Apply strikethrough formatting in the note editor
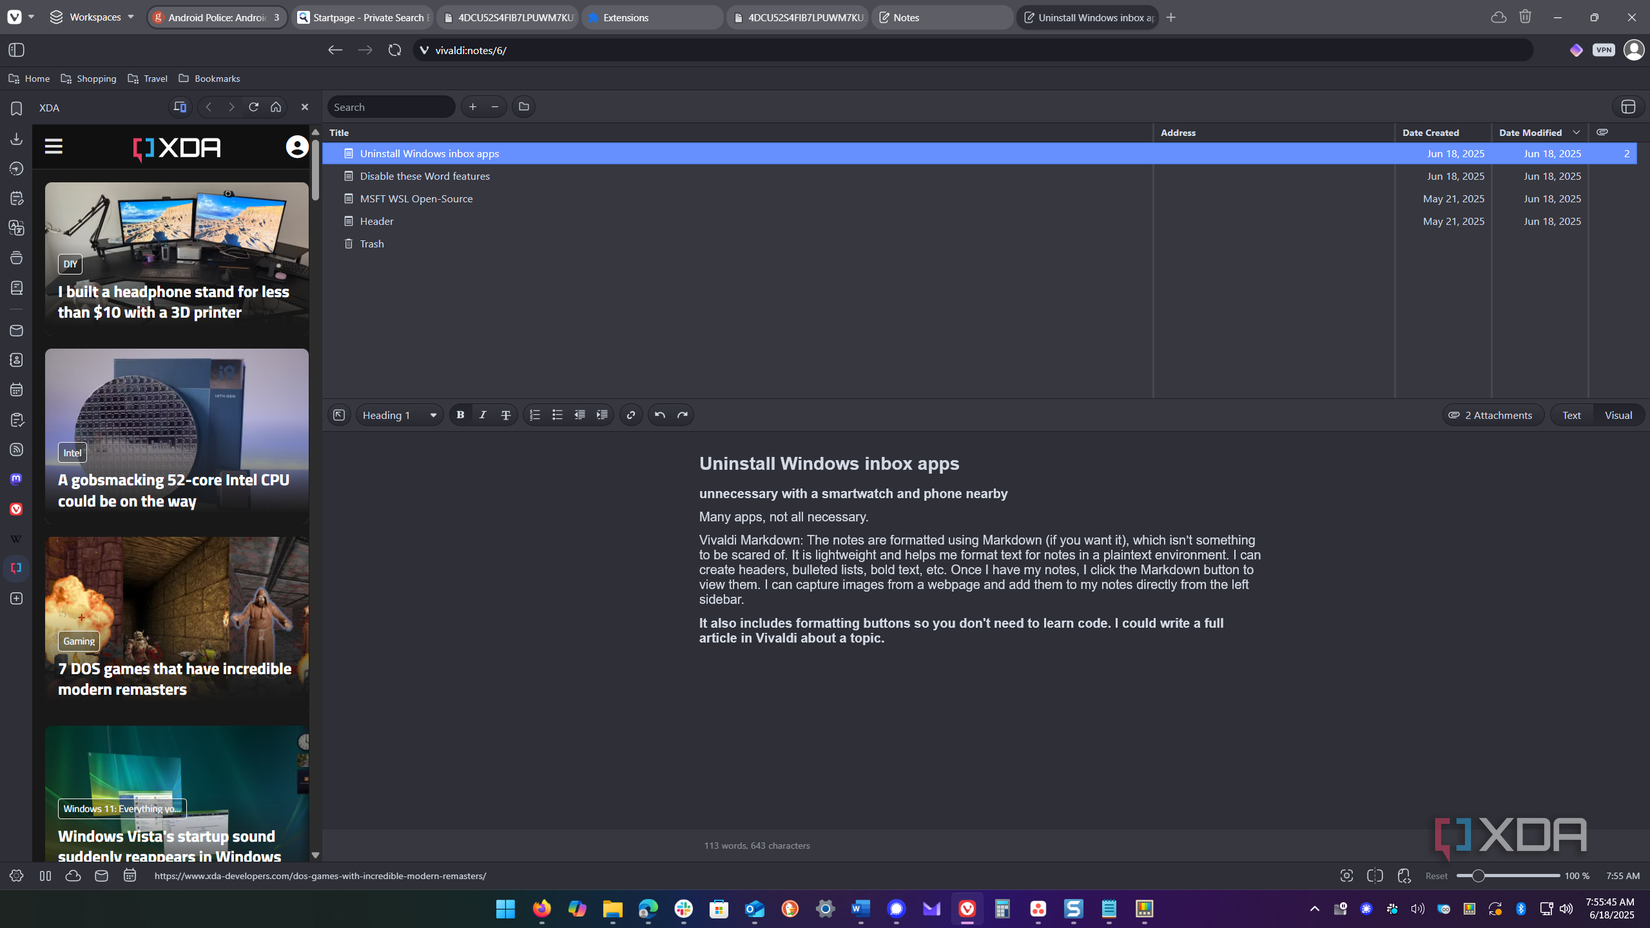Image resolution: width=1650 pixels, height=928 pixels. (x=506, y=415)
